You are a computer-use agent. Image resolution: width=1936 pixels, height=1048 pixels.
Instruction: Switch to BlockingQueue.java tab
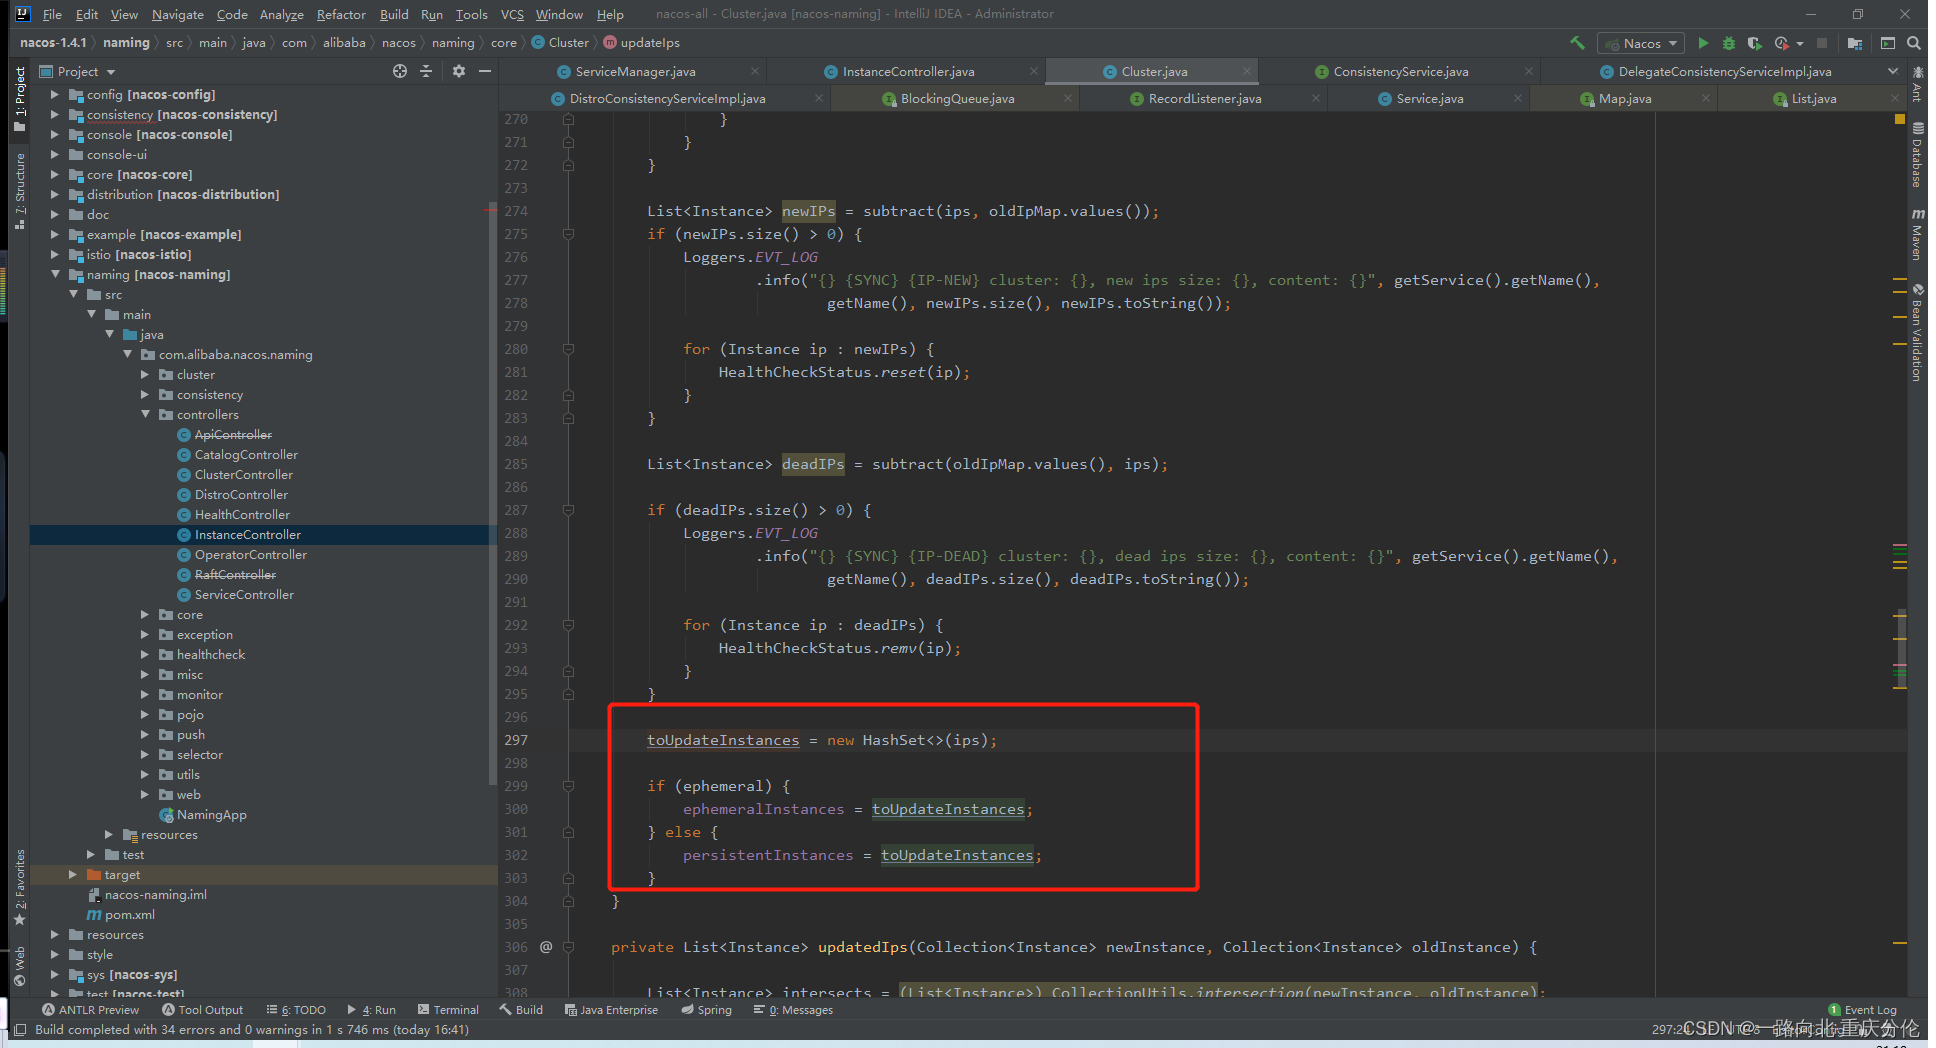click(957, 98)
